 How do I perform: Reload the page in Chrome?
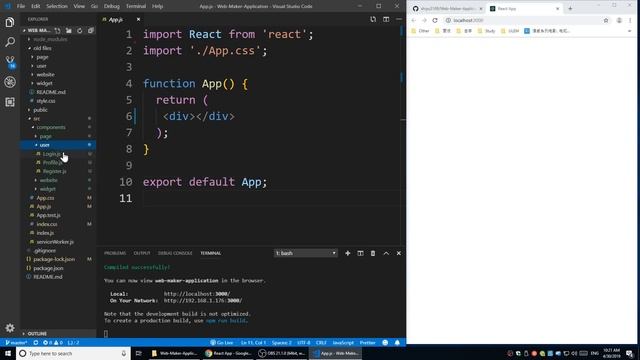click(x=435, y=20)
